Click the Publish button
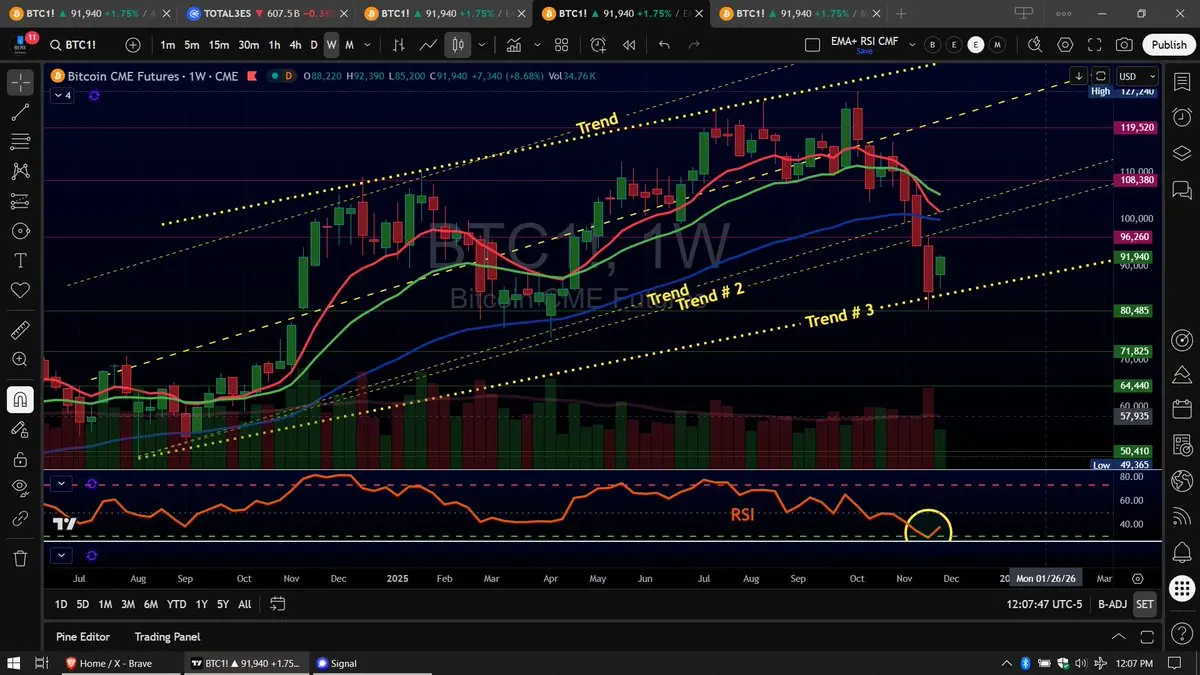This screenshot has width=1200, height=675. click(x=1169, y=45)
